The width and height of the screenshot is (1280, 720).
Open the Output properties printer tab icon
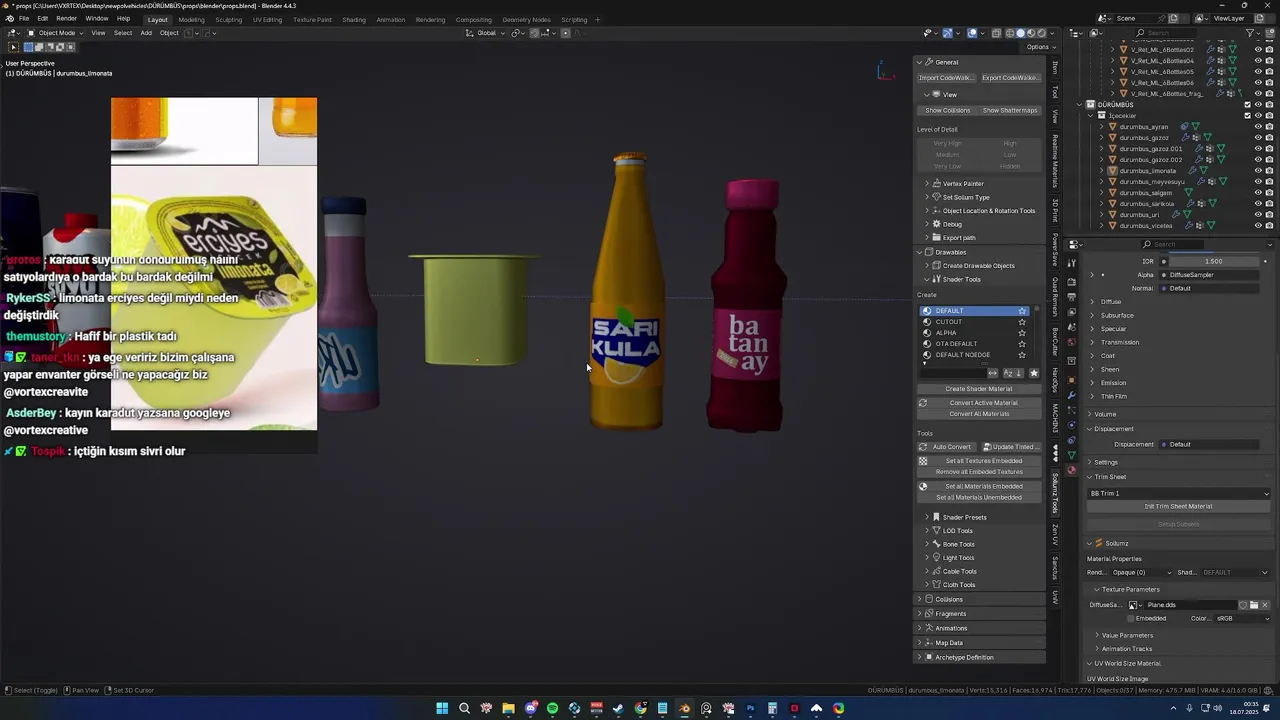[x=1071, y=297]
